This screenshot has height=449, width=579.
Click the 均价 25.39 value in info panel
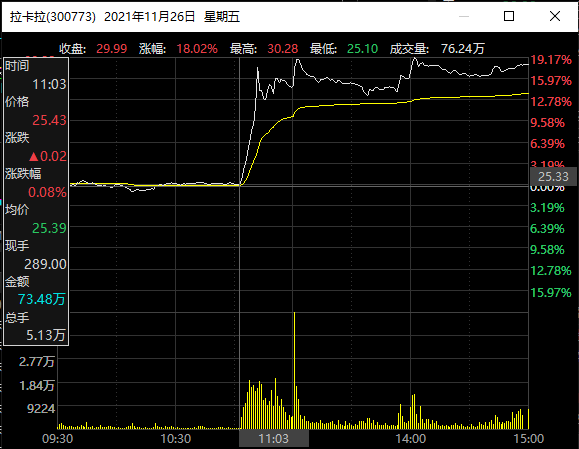tap(49, 228)
